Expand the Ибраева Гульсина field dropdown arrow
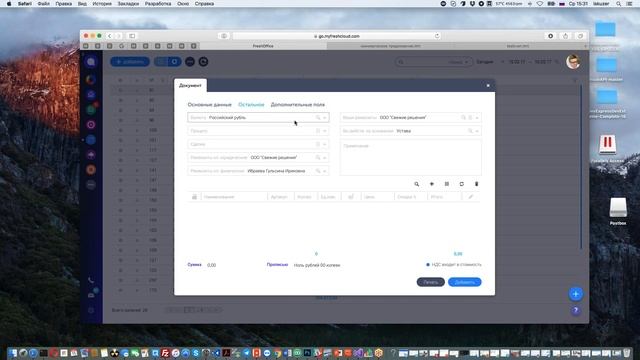The height and width of the screenshot is (360, 640). tap(325, 171)
